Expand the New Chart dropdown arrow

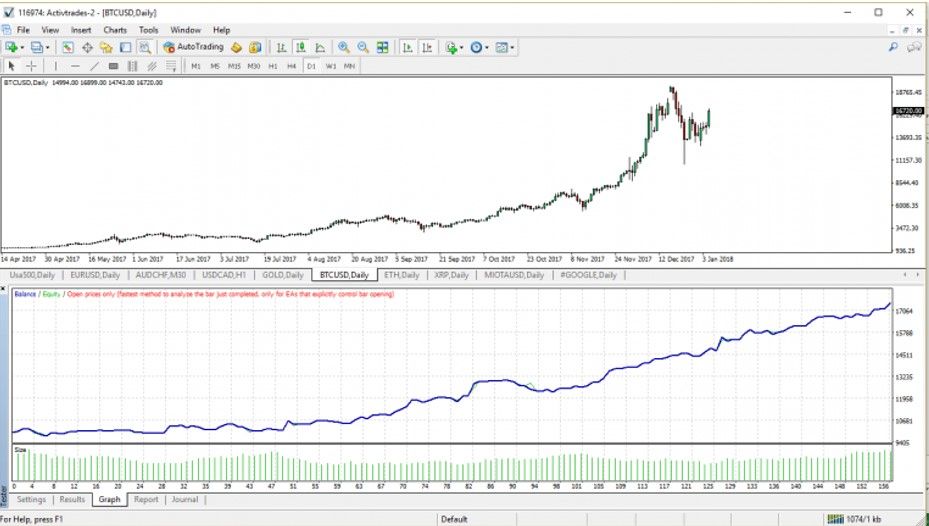point(23,47)
